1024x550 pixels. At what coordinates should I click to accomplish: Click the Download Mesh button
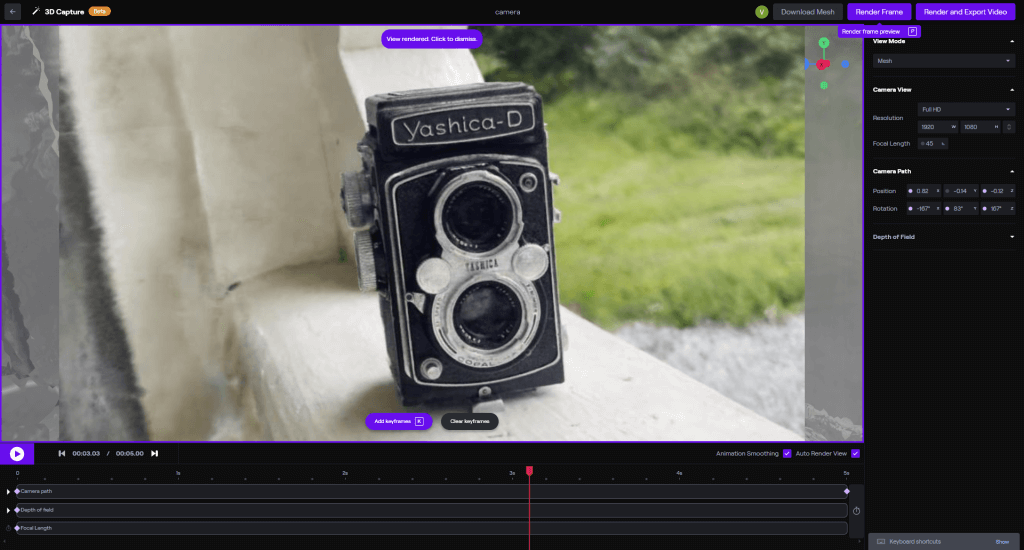(x=807, y=12)
